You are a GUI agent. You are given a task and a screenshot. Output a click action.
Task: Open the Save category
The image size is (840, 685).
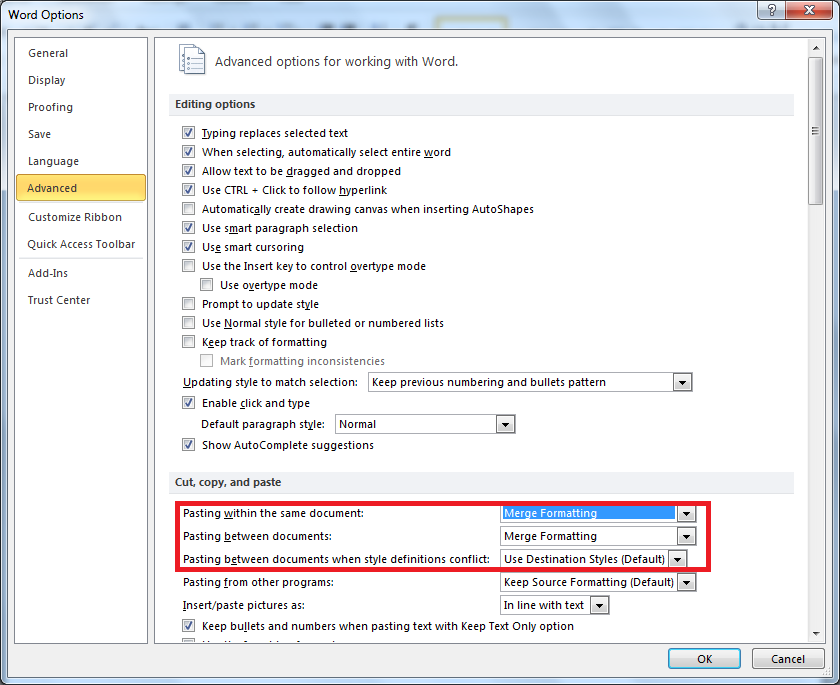[81, 134]
